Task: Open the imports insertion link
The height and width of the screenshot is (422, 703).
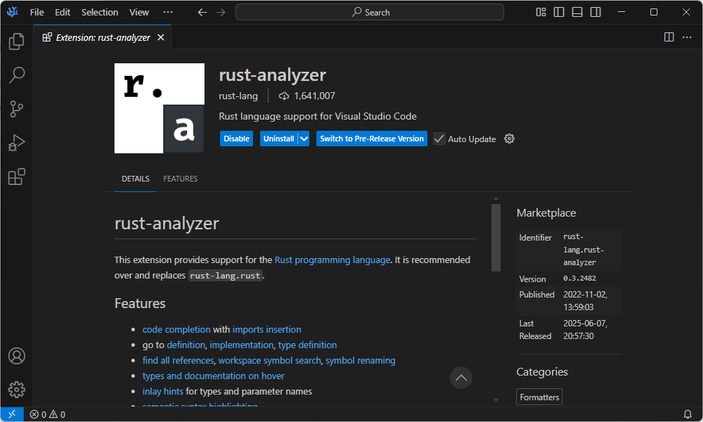Action: pyautogui.click(x=267, y=329)
